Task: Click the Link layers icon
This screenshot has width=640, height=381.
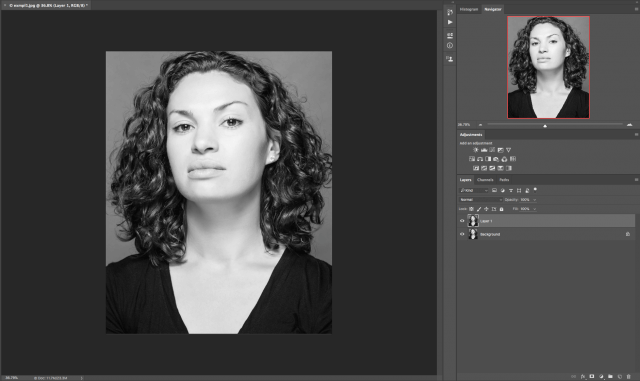Action: point(573,377)
